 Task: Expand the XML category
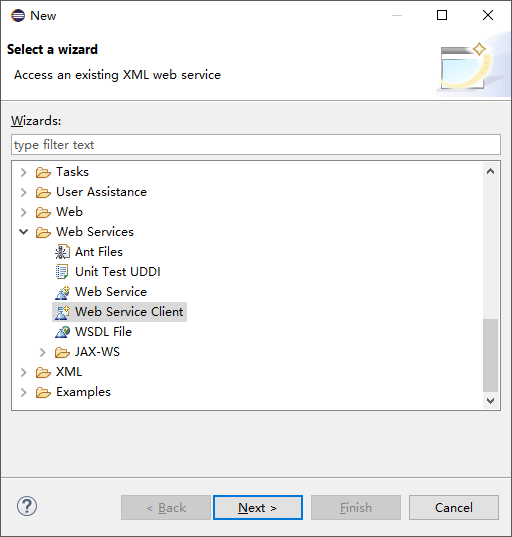(24, 372)
